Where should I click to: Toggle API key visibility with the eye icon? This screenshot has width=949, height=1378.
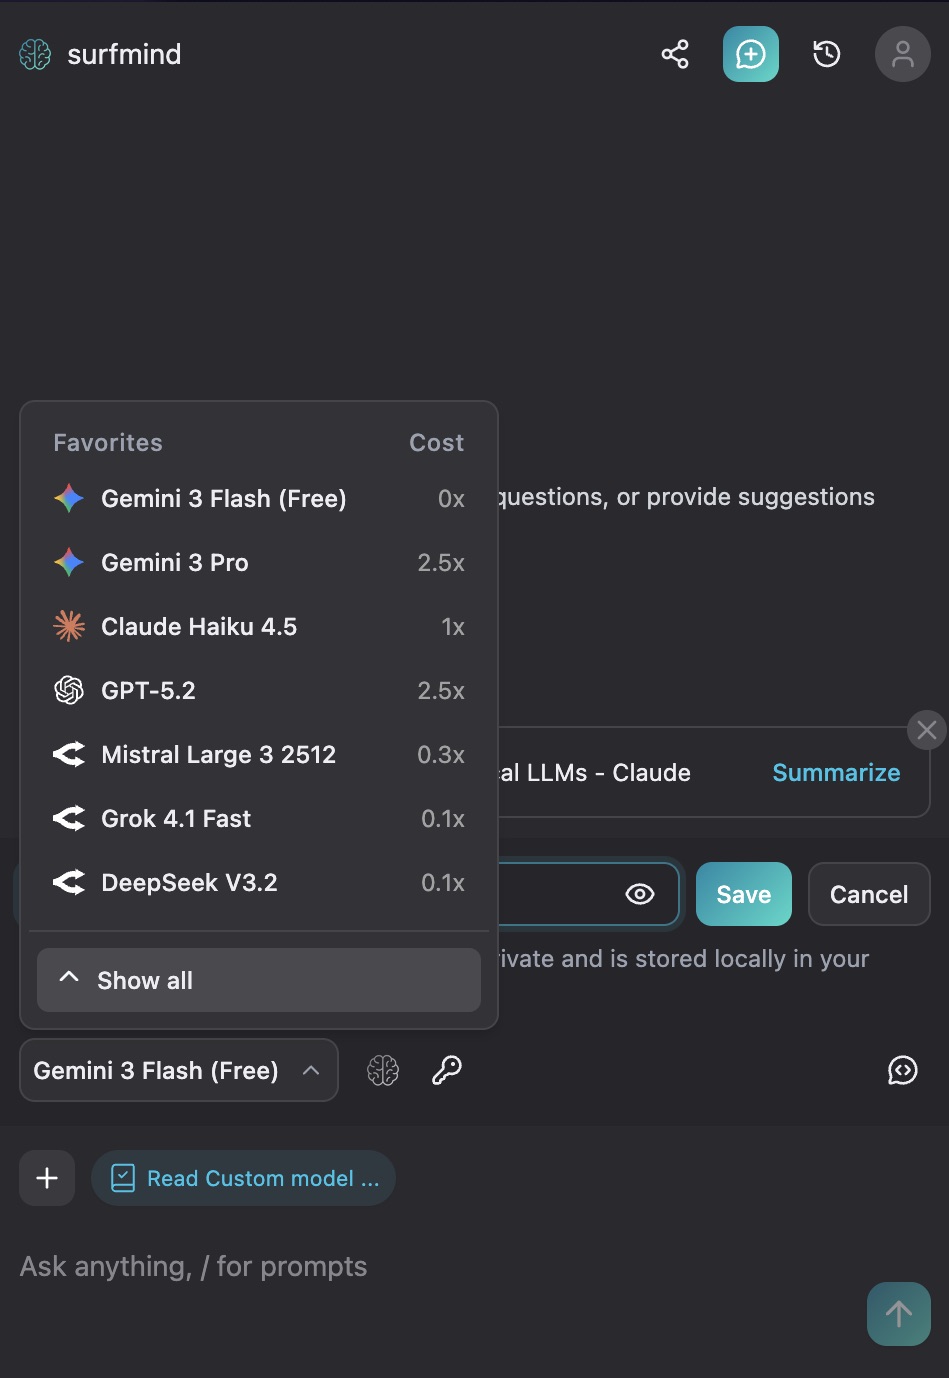click(x=639, y=894)
